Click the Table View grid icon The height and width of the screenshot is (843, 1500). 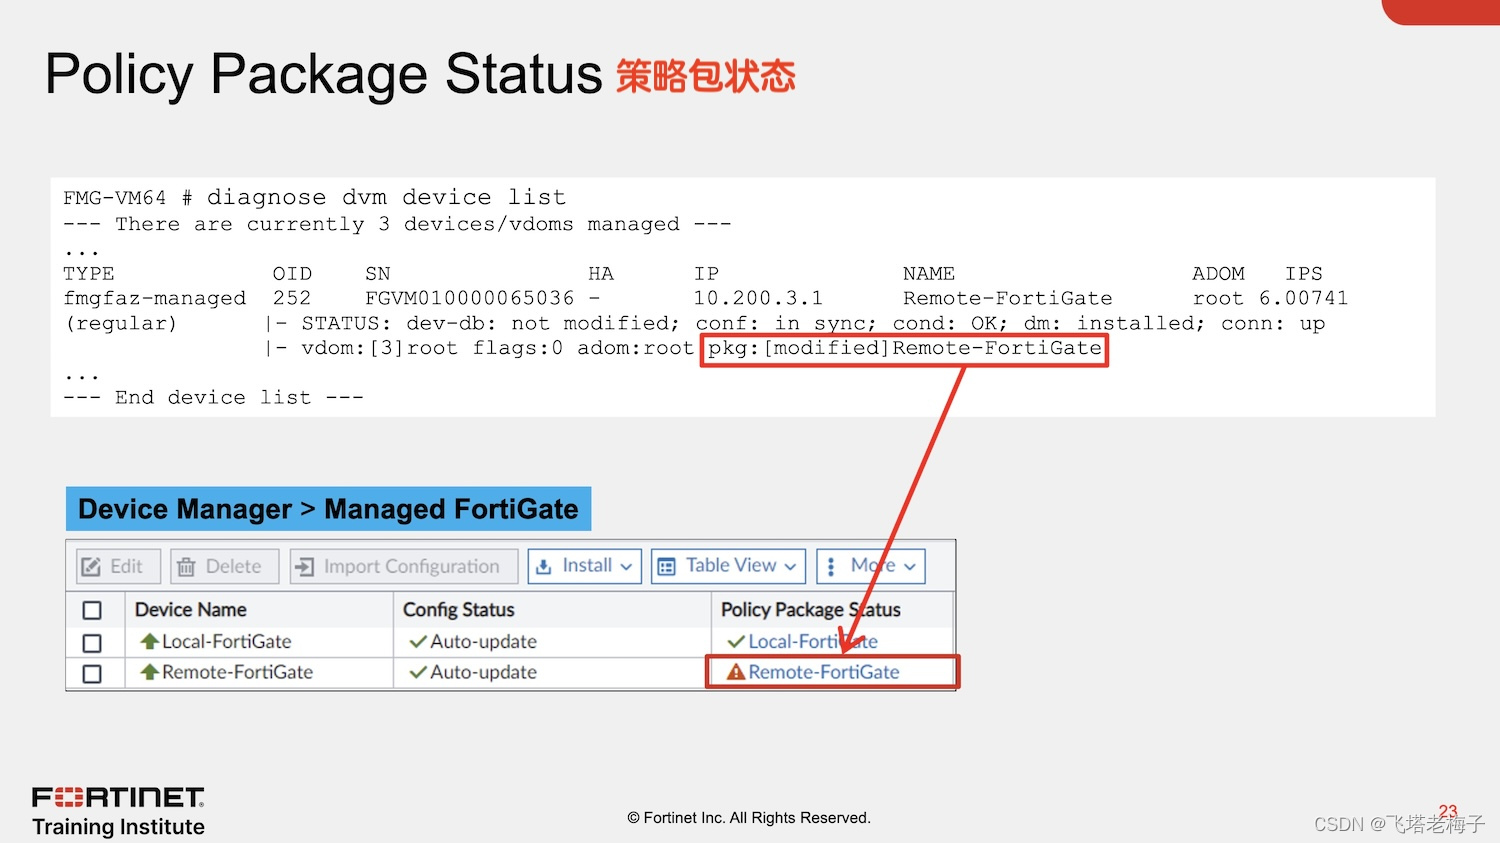tap(667, 567)
